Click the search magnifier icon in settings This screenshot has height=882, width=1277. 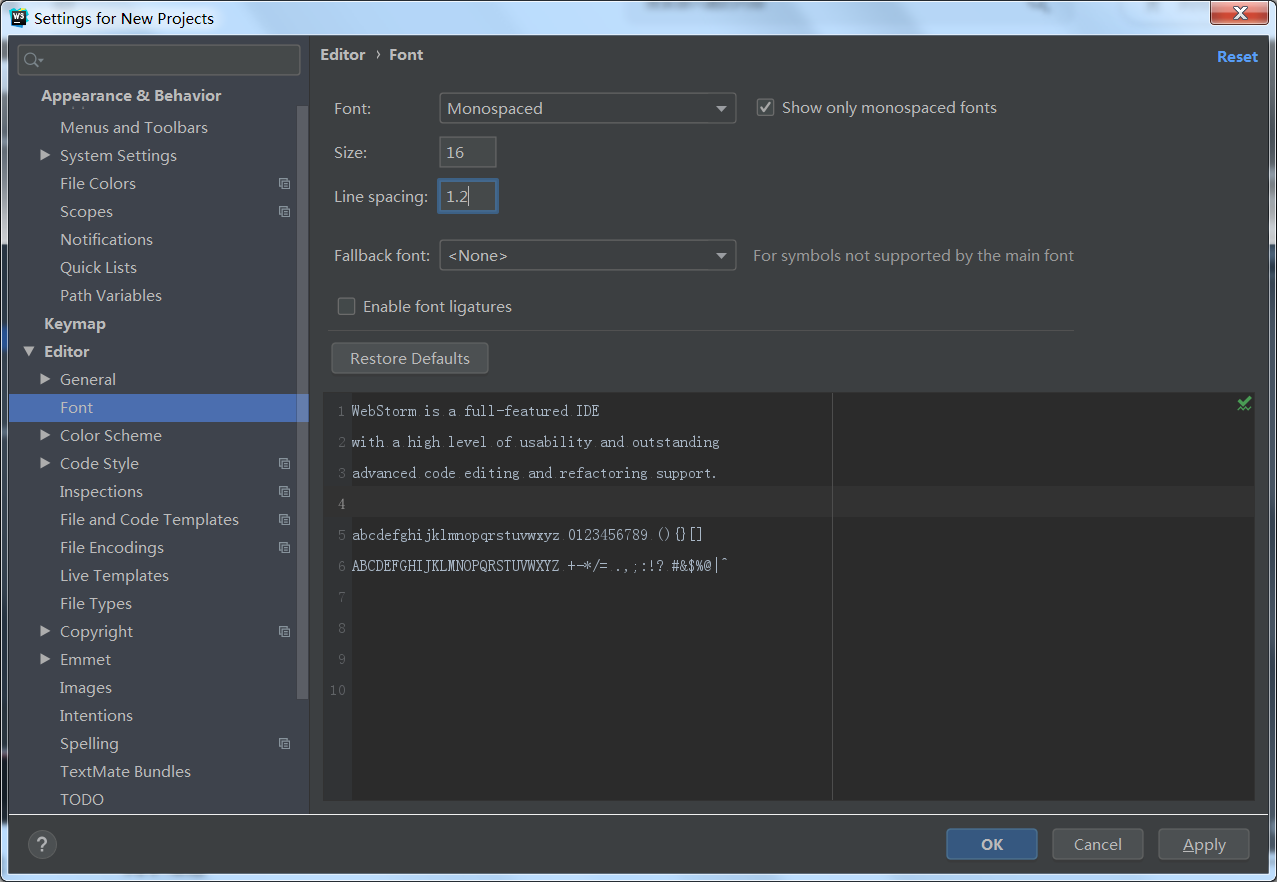click(x=33, y=60)
